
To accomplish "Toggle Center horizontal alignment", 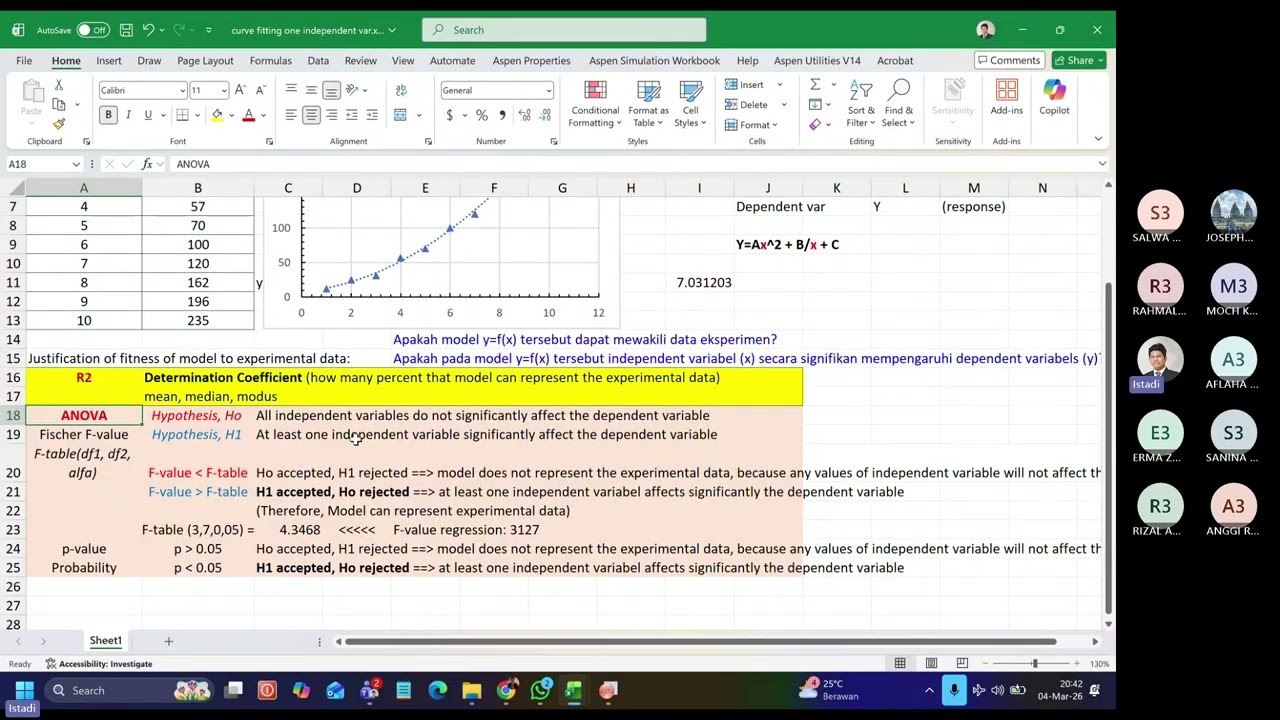I will 311,115.
